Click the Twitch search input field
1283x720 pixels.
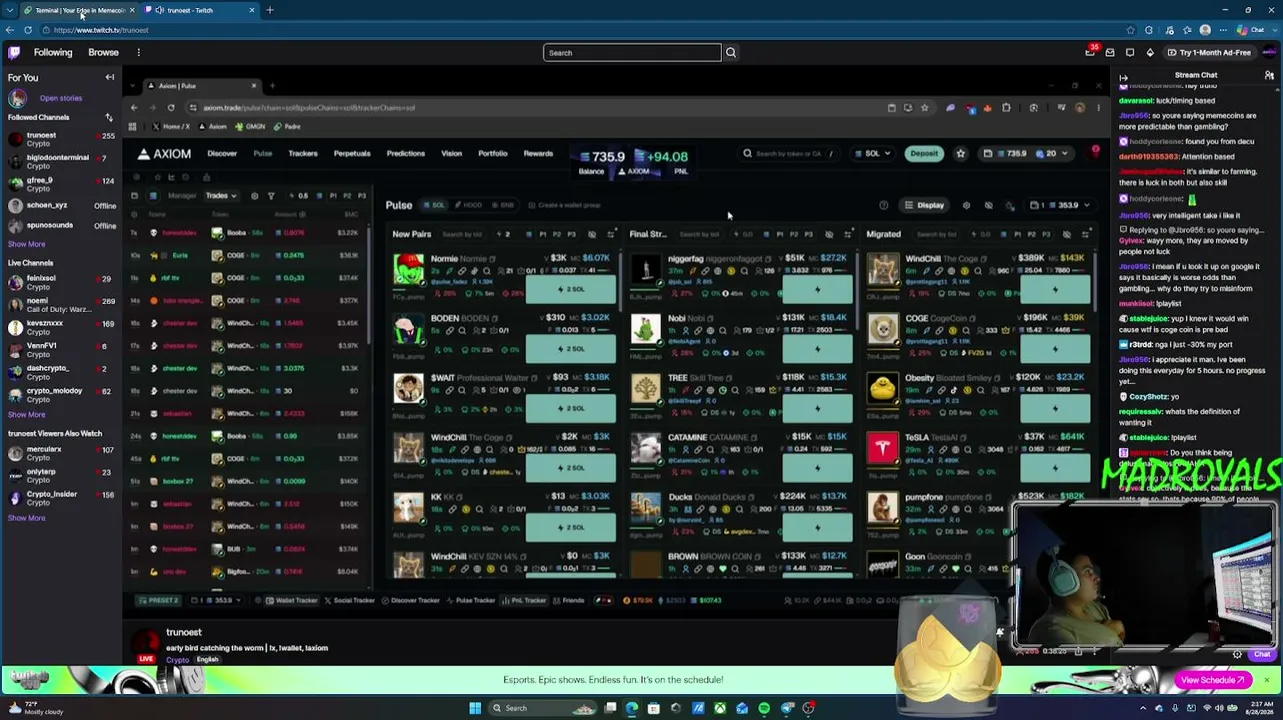pyautogui.click(x=632, y=52)
